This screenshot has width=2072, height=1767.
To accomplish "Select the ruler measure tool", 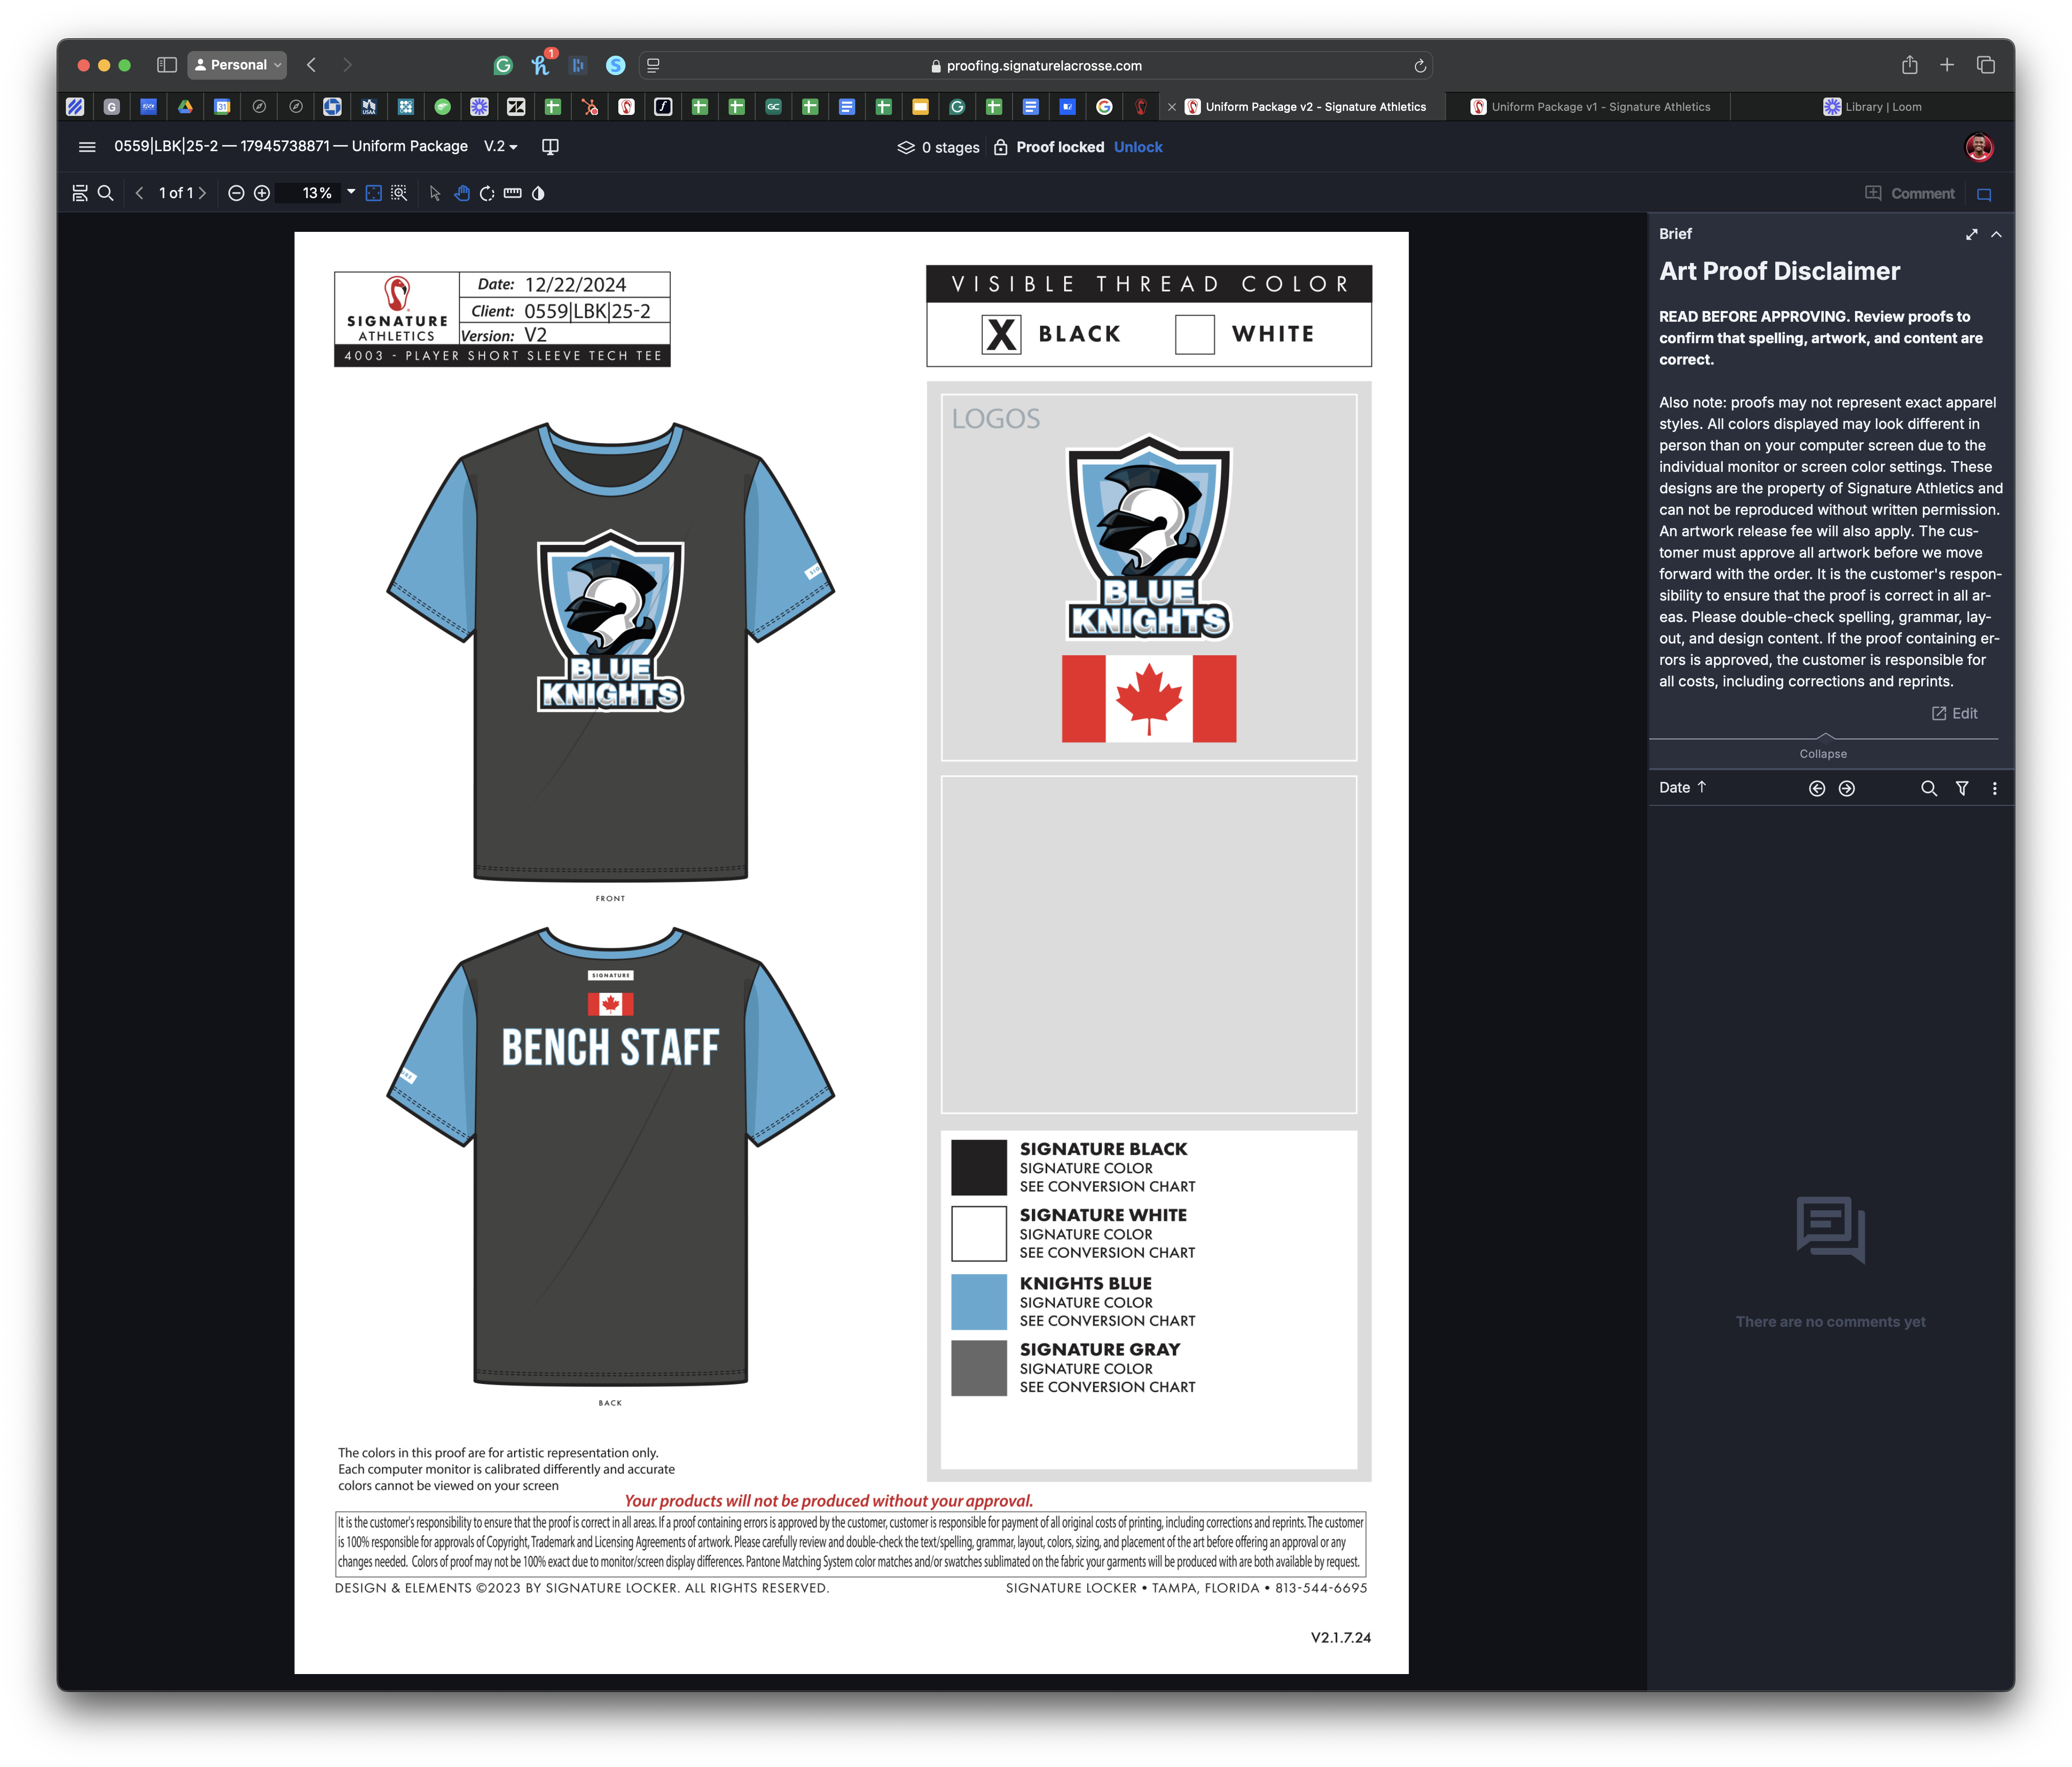I will point(513,193).
